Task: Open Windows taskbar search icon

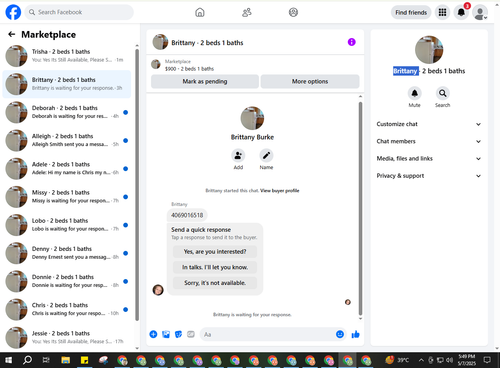Action: coord(28,360)
